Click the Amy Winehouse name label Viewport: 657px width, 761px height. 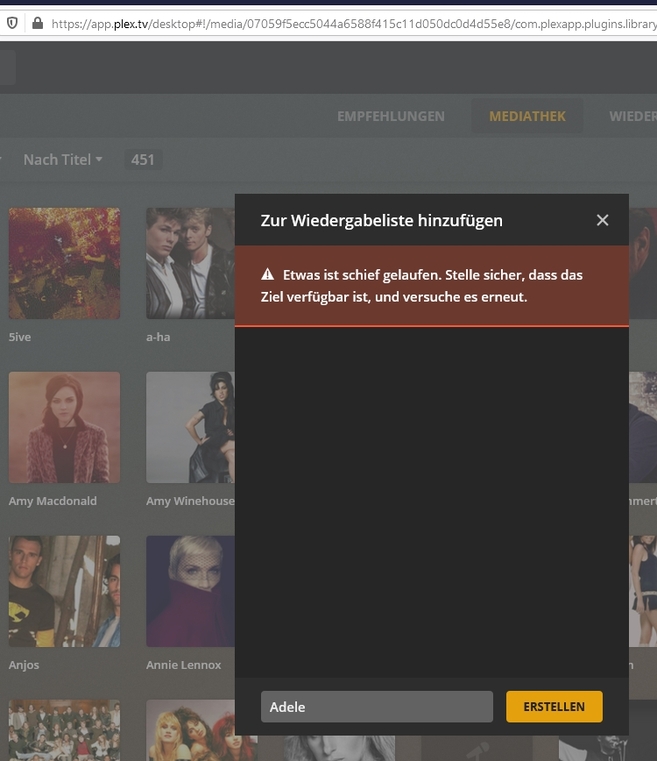pos(190,501)
